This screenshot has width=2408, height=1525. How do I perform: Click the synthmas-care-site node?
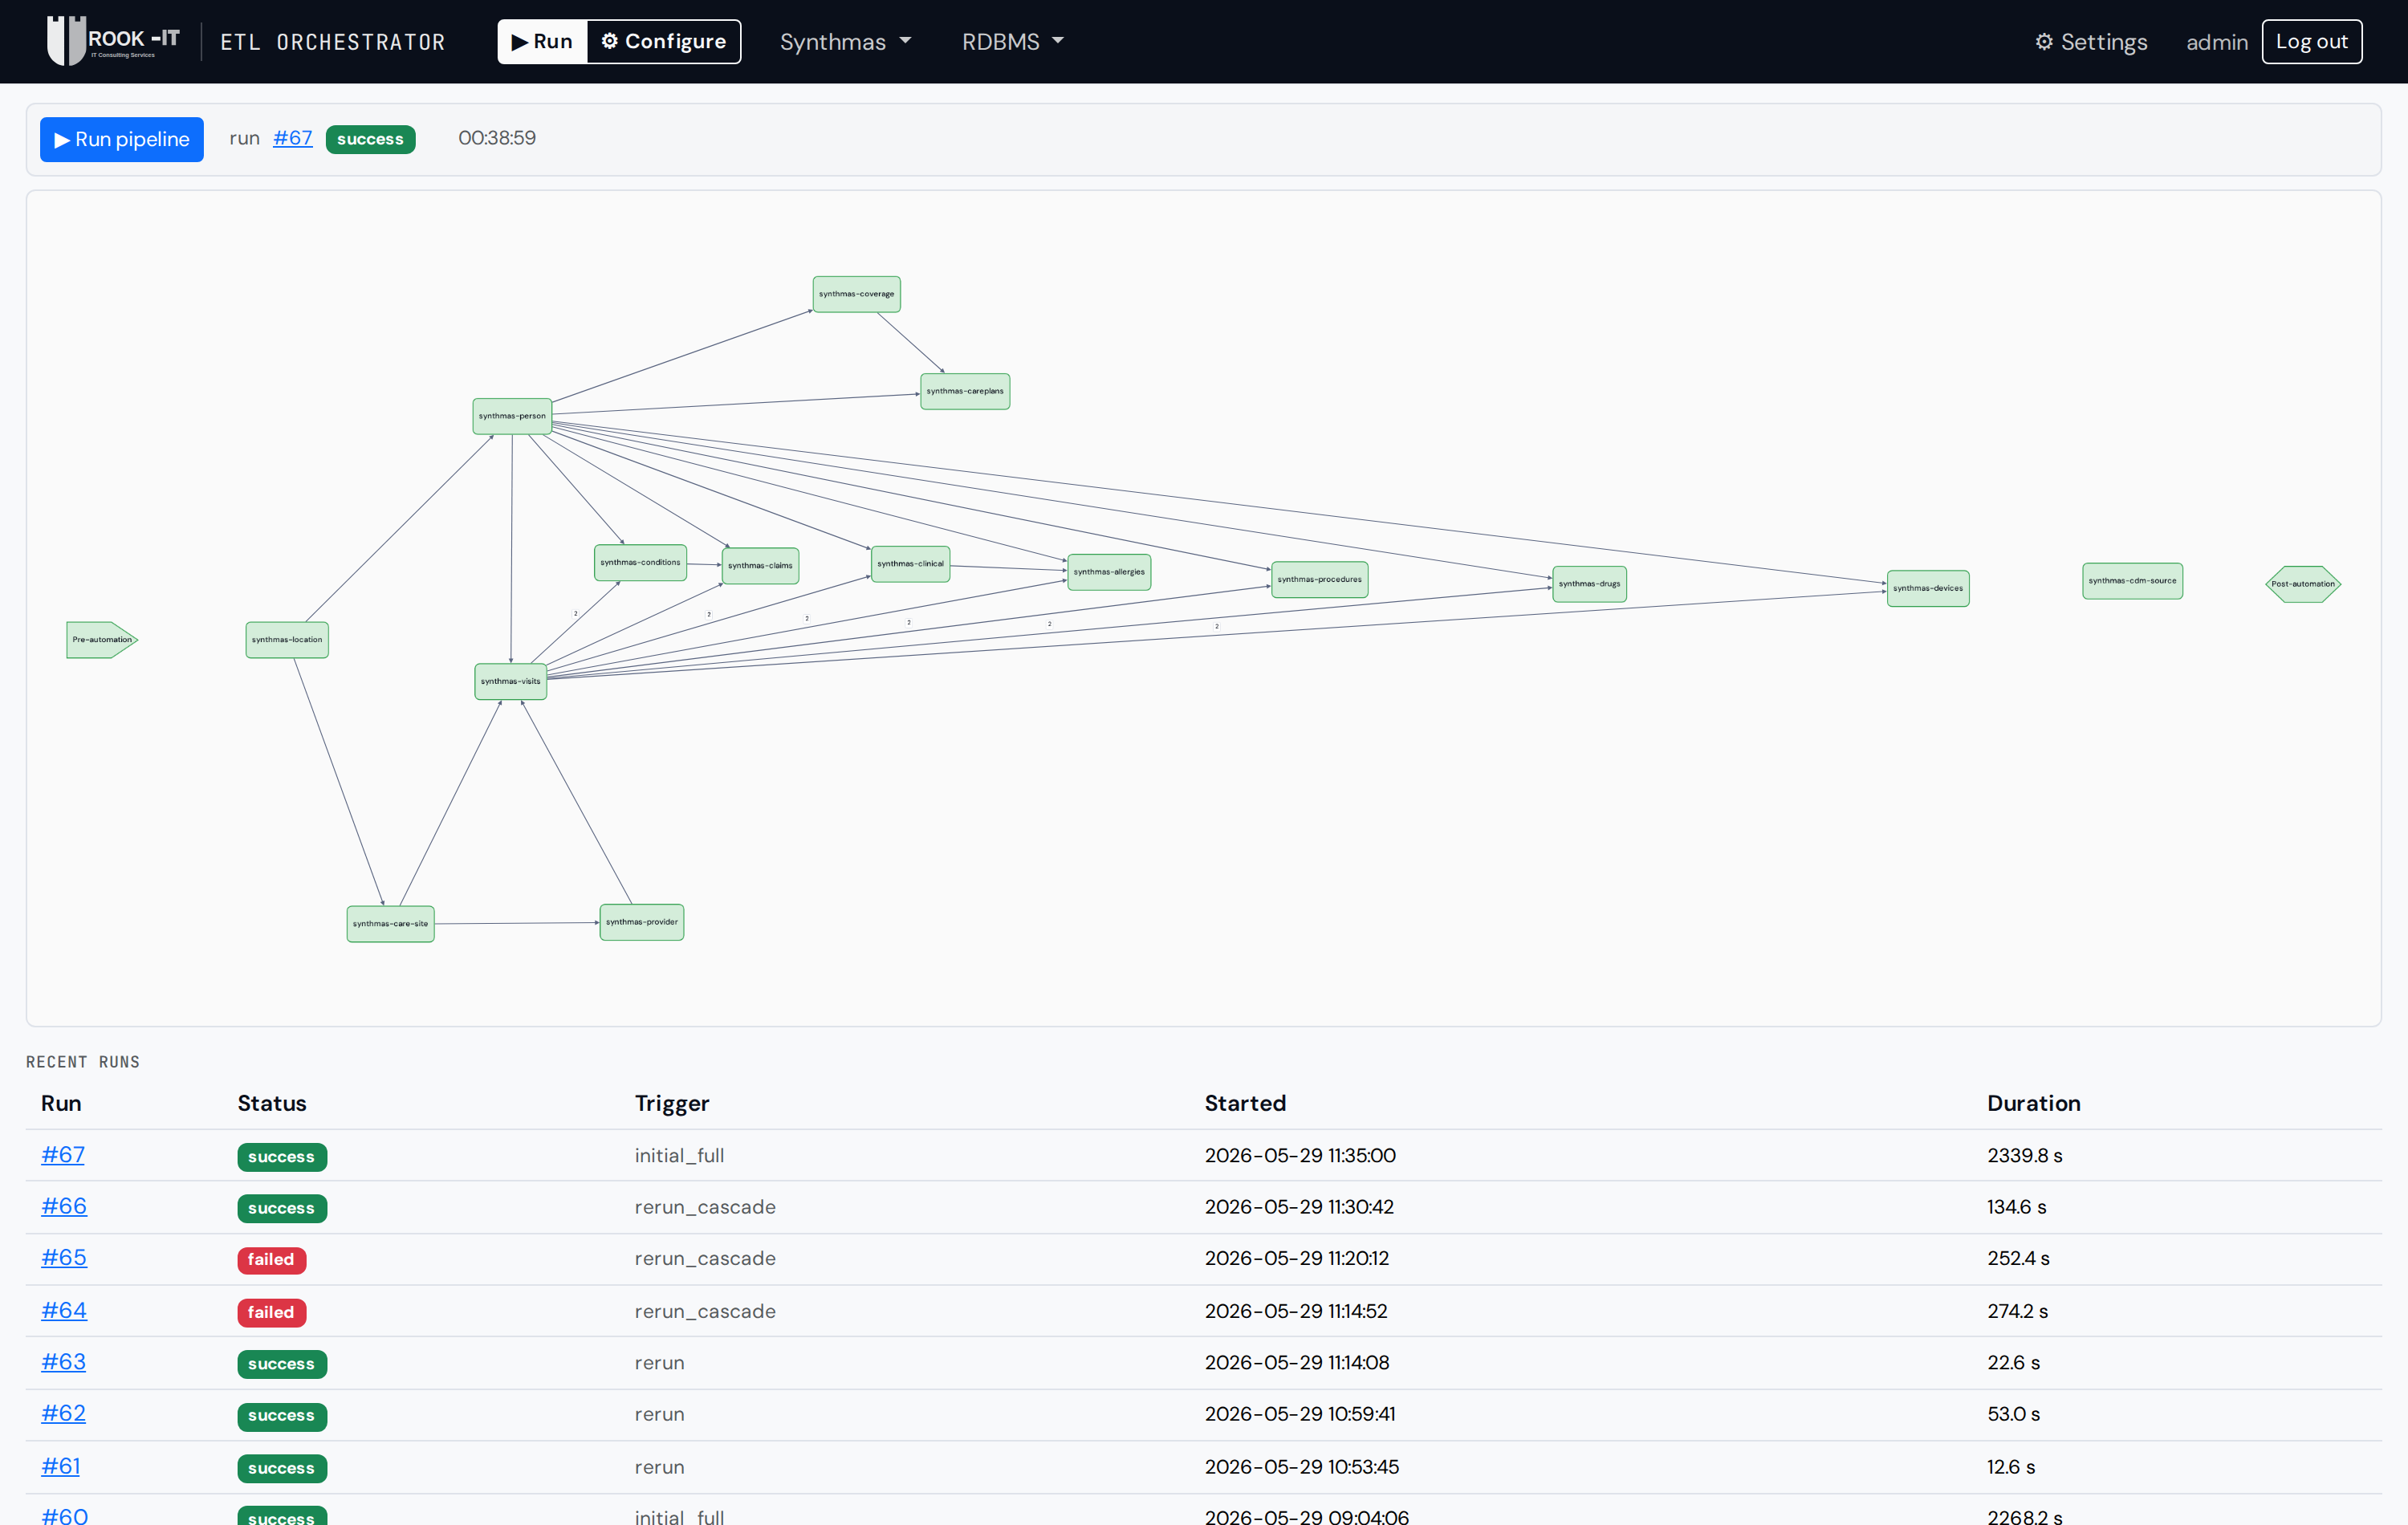coord(390,923)
